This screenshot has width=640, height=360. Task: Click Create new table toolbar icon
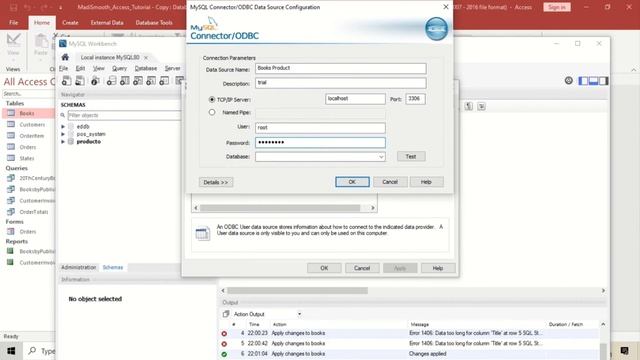(x=124, y=81)
